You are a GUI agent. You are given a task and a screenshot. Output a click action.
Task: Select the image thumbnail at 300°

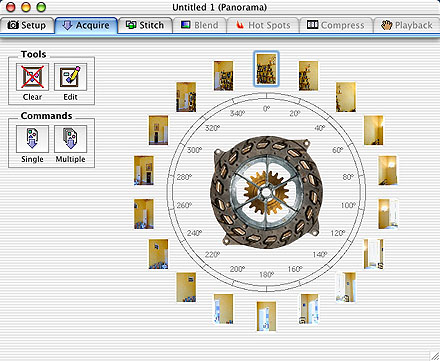[158, 130]
